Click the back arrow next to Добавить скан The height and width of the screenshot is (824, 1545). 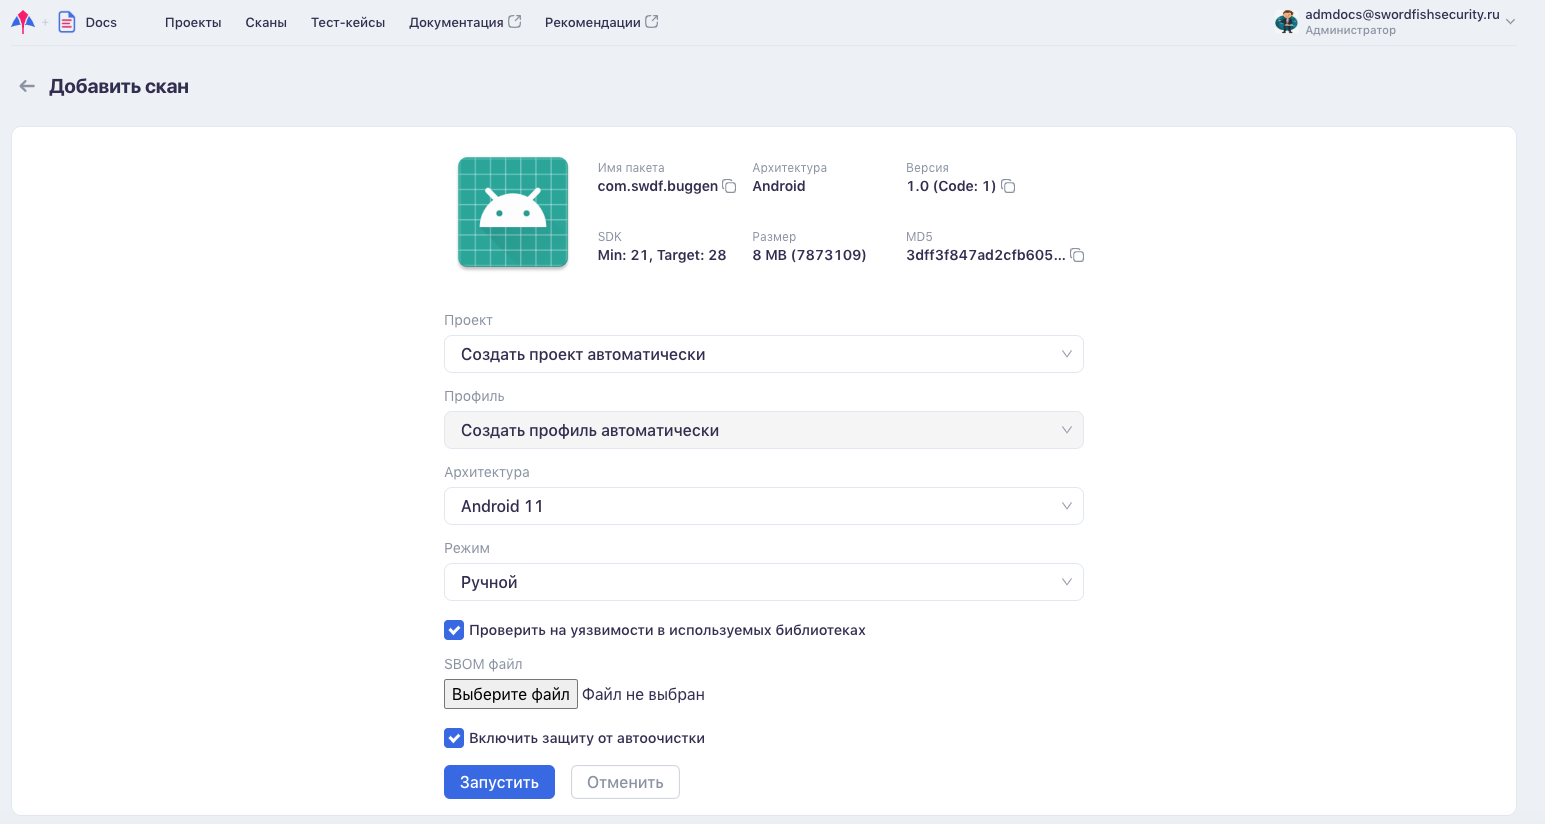[27, 87]
